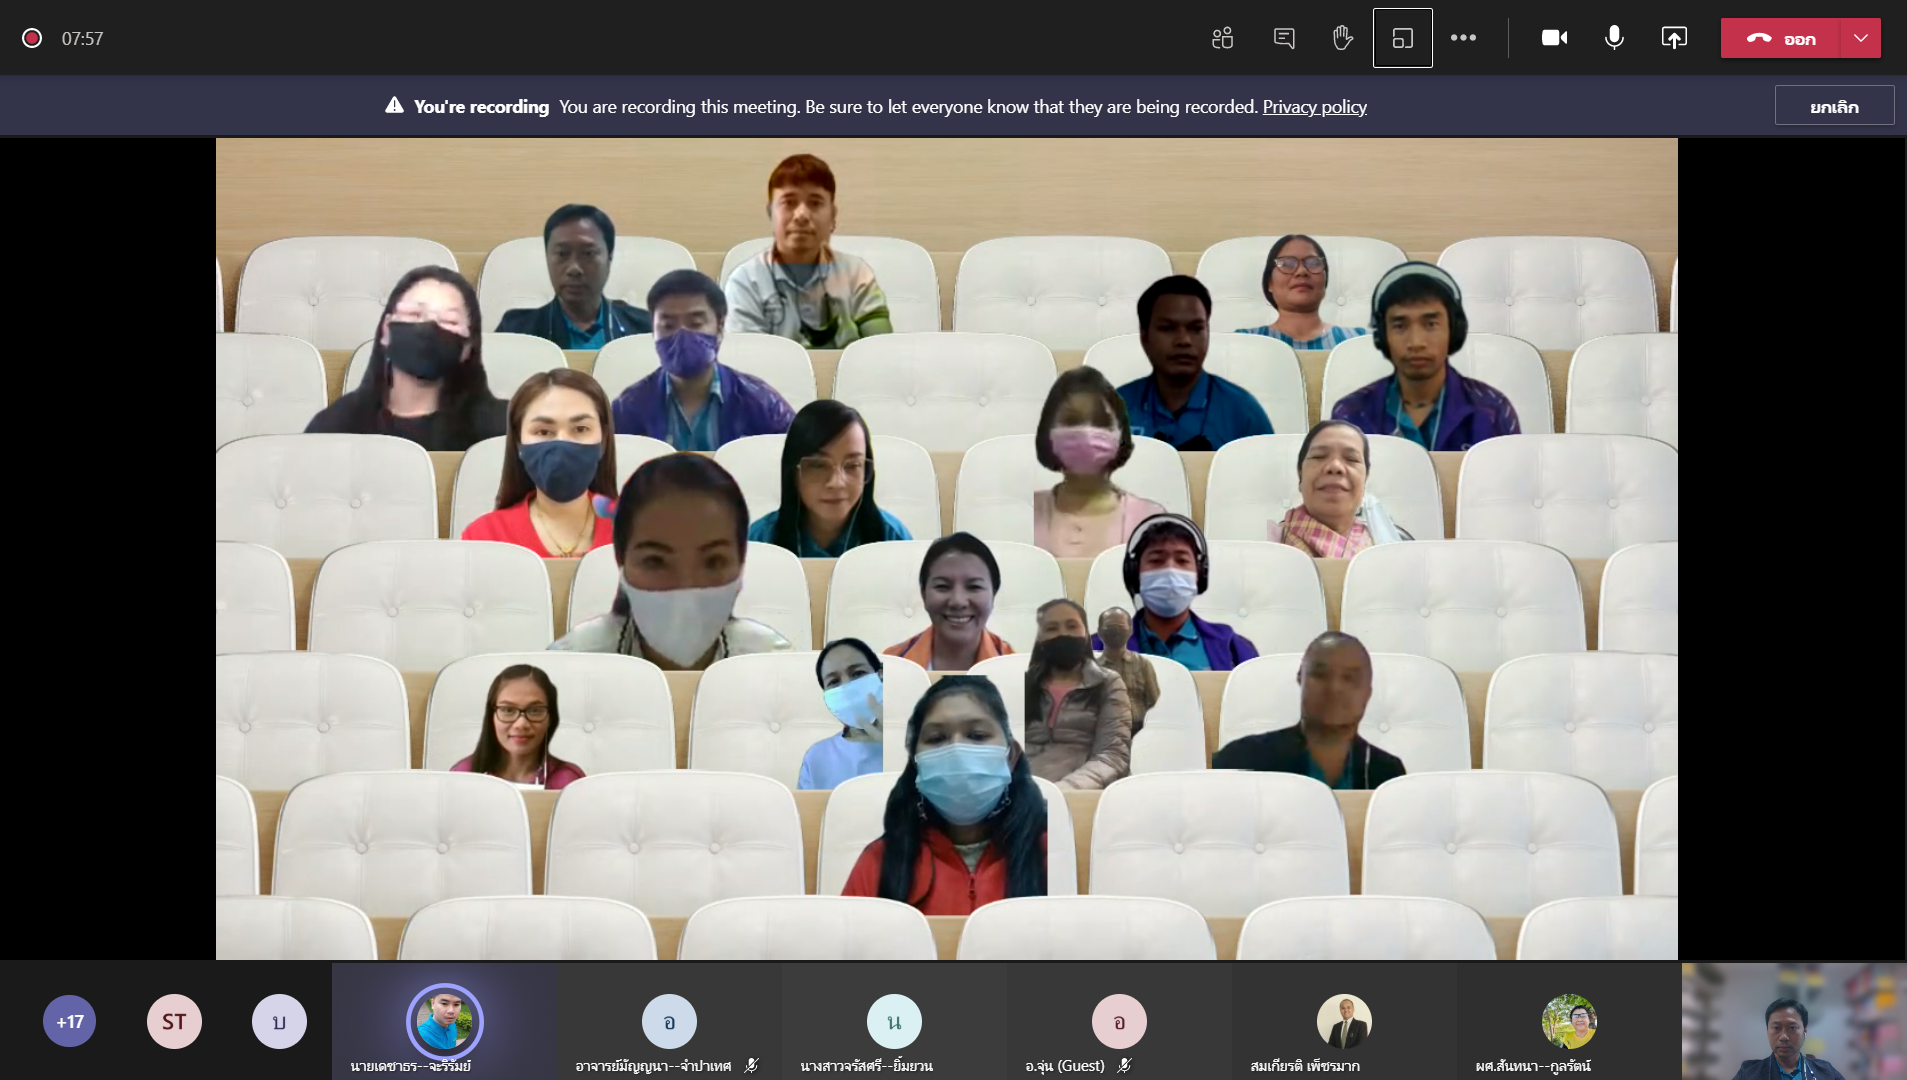Dismiss the recording notification banner

[x=1833, y=106]
